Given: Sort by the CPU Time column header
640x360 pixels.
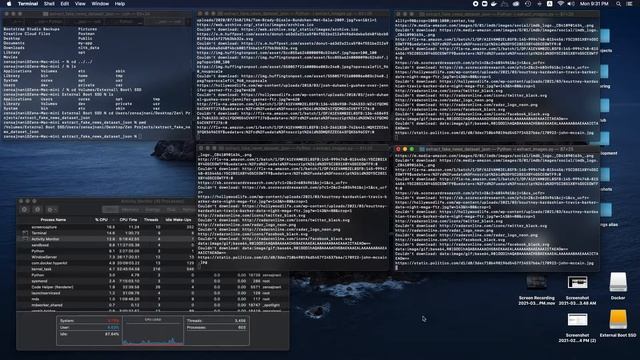Looking at the screenshot, I should 128,220.
